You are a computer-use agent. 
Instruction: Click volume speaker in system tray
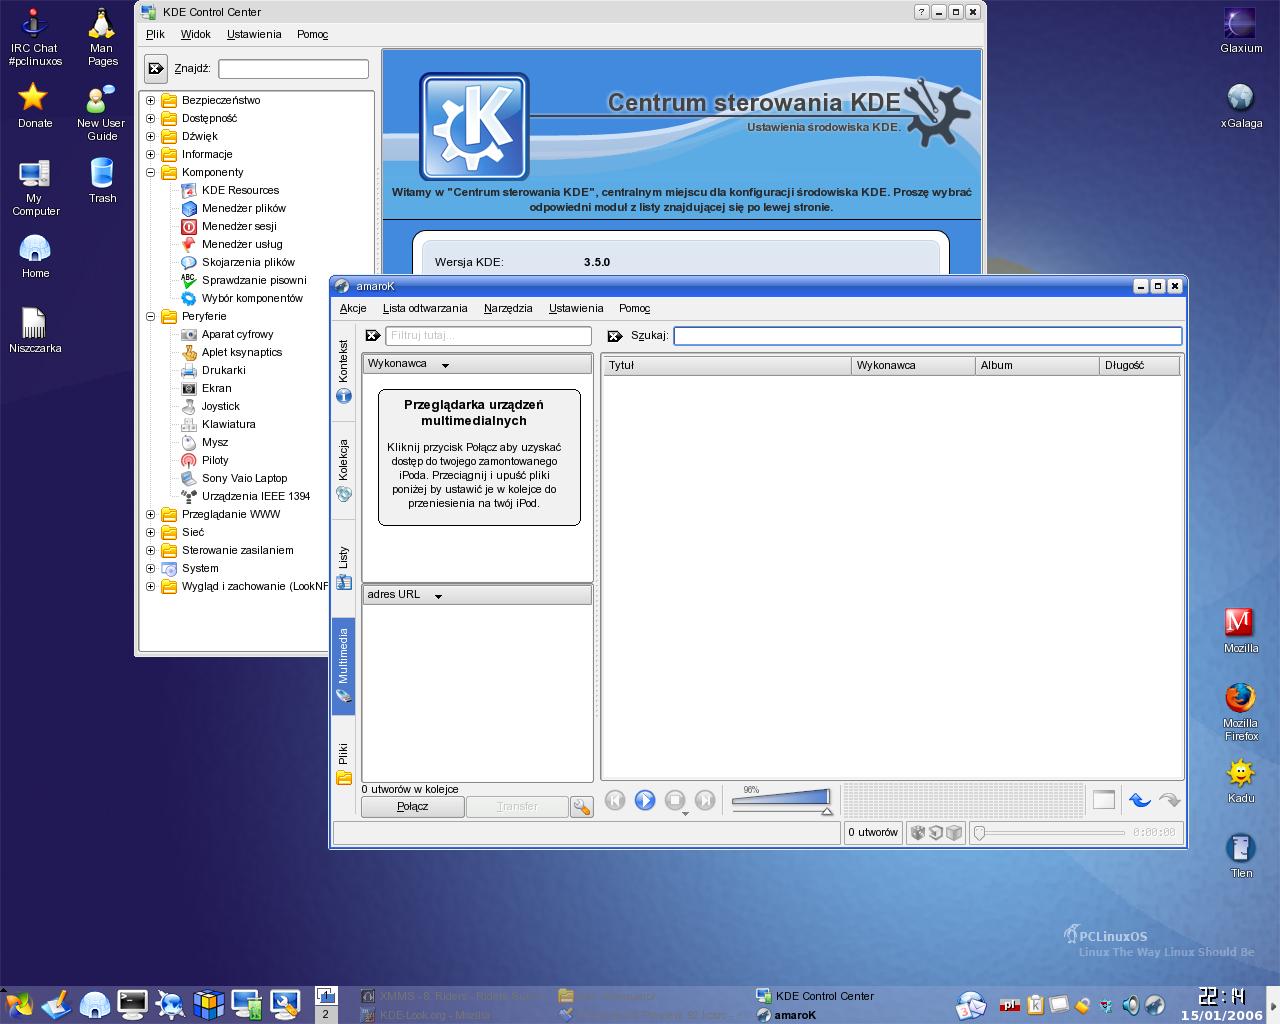tap(1130, 1005)
